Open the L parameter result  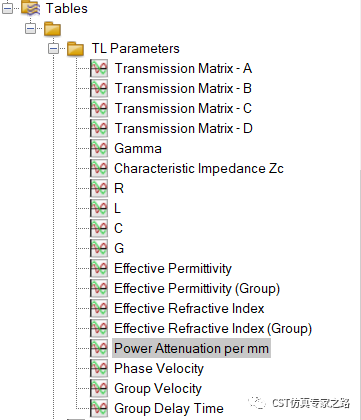pos(117,208)
